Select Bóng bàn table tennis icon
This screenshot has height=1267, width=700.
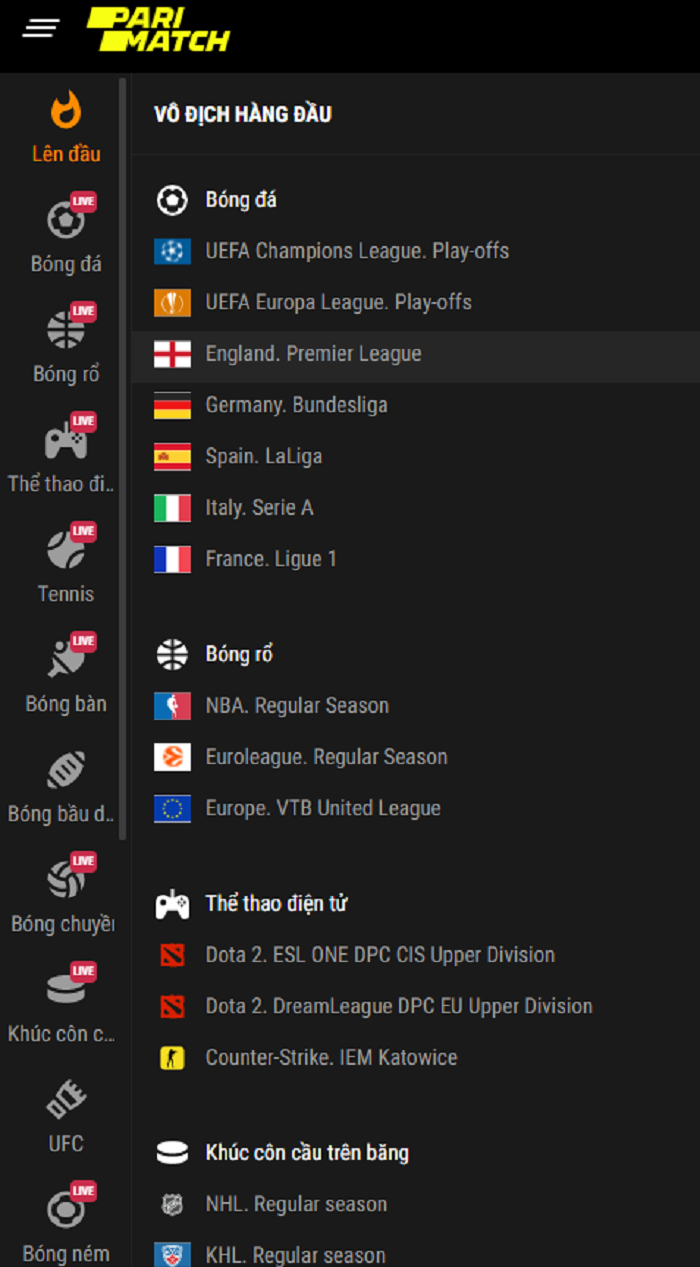(x=66, y=660)
